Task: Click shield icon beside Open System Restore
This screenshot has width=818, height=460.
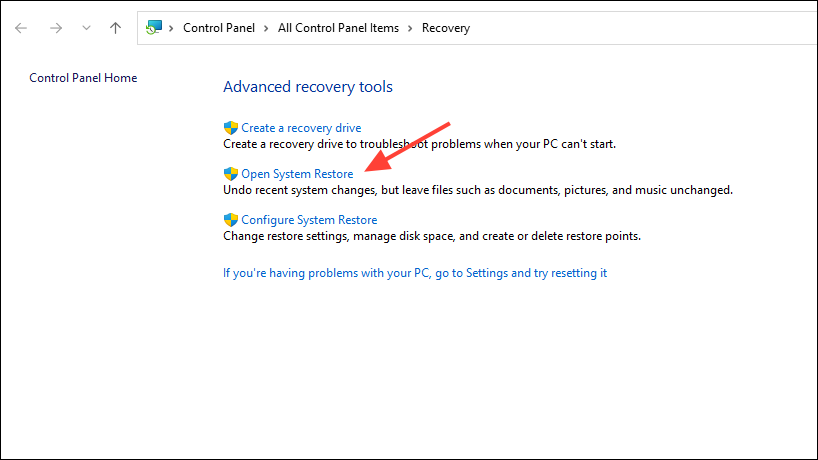Action: pos(231,174)
